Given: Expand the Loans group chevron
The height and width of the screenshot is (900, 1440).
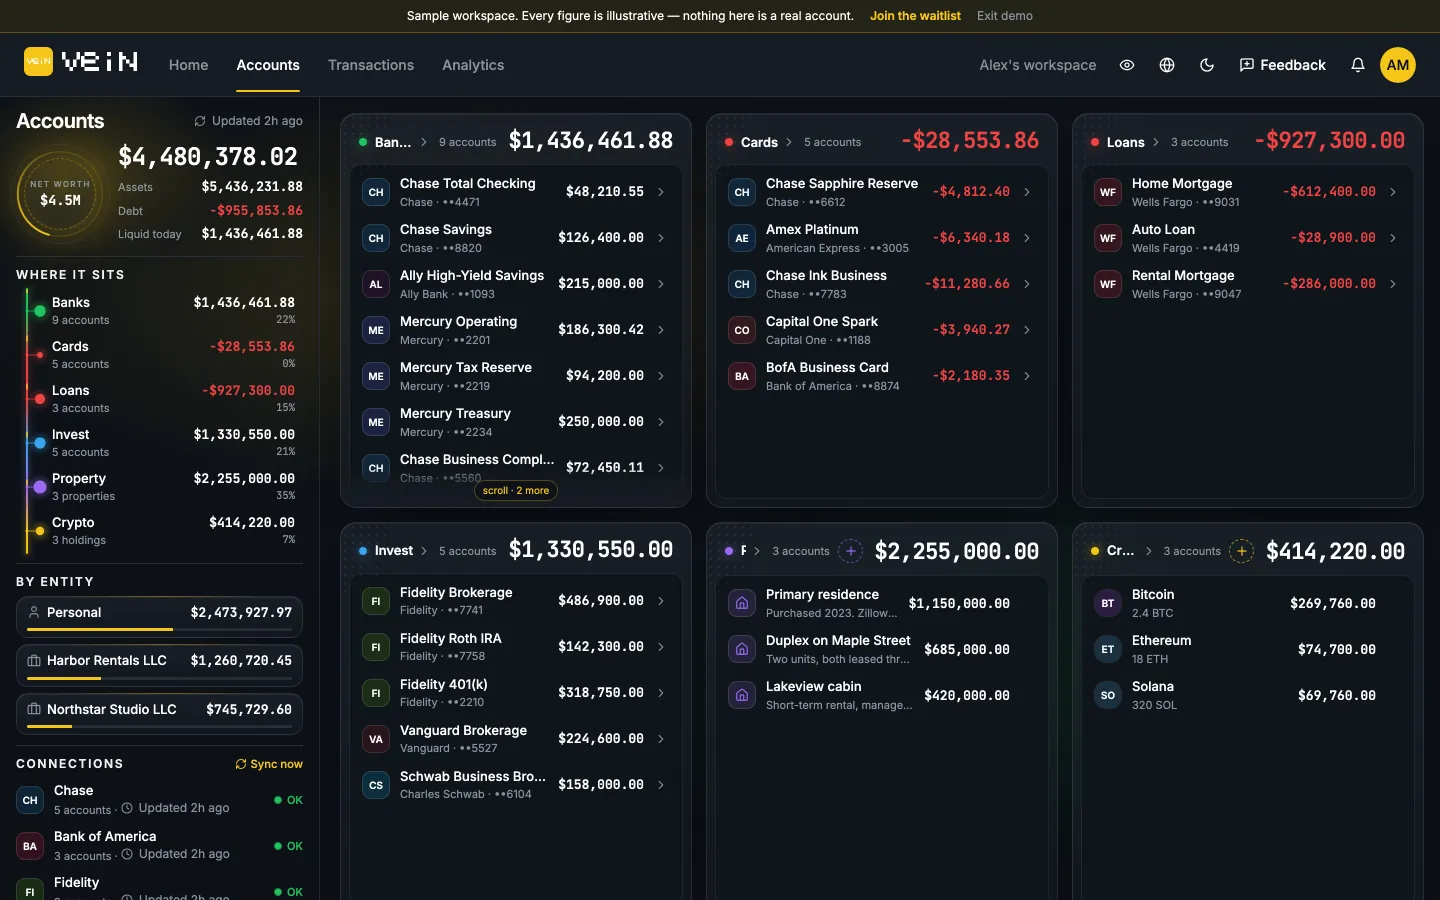Looking at the screenshot, I should (x=1156, y=142).
